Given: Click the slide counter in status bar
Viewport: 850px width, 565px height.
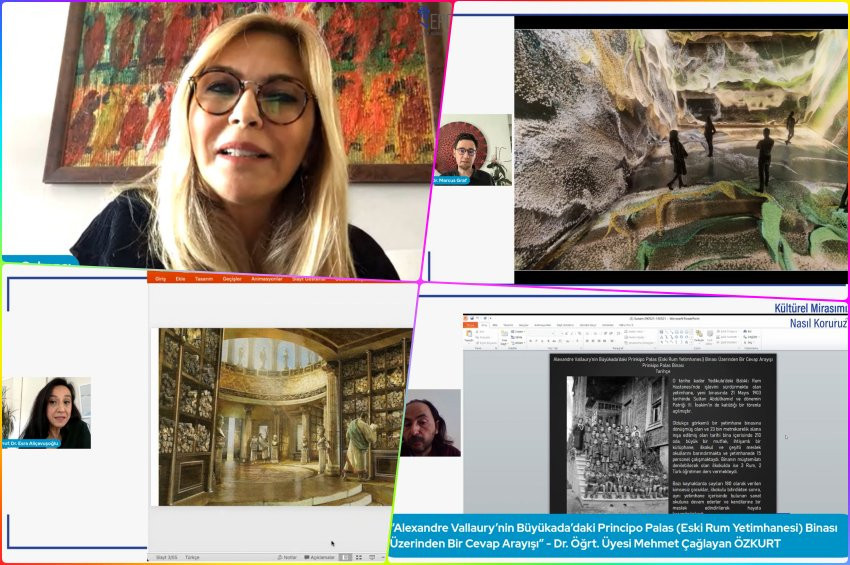Looking at the screenshot, I should point(166,557).
